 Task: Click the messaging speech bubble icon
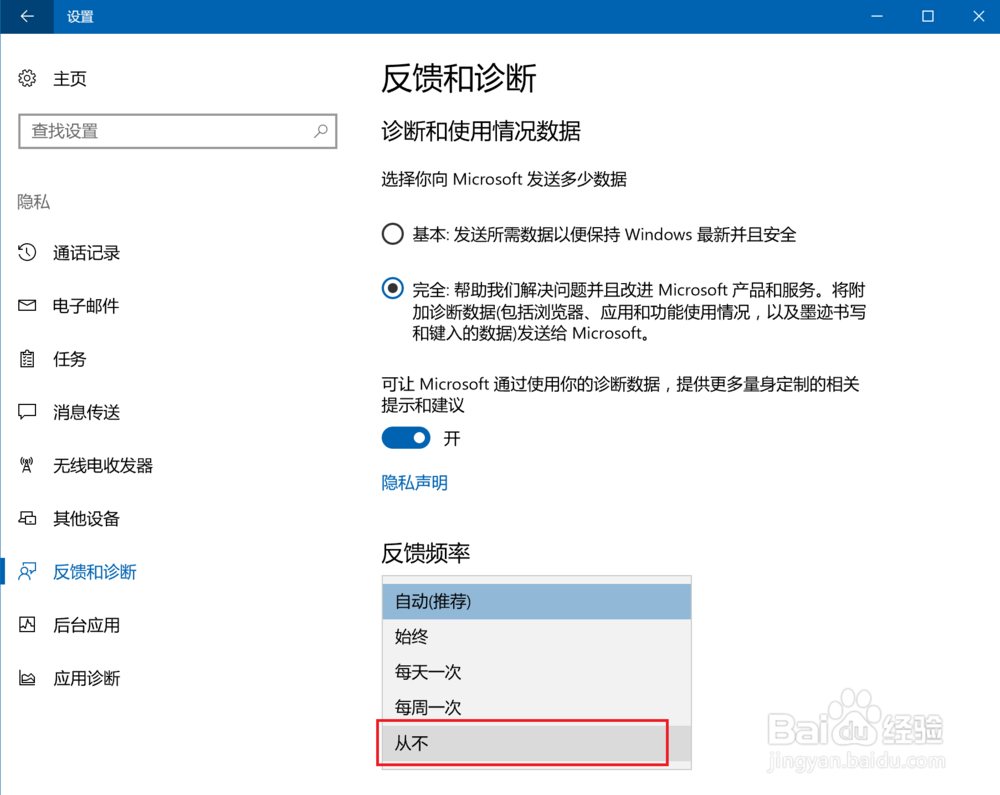coord(27,412)
